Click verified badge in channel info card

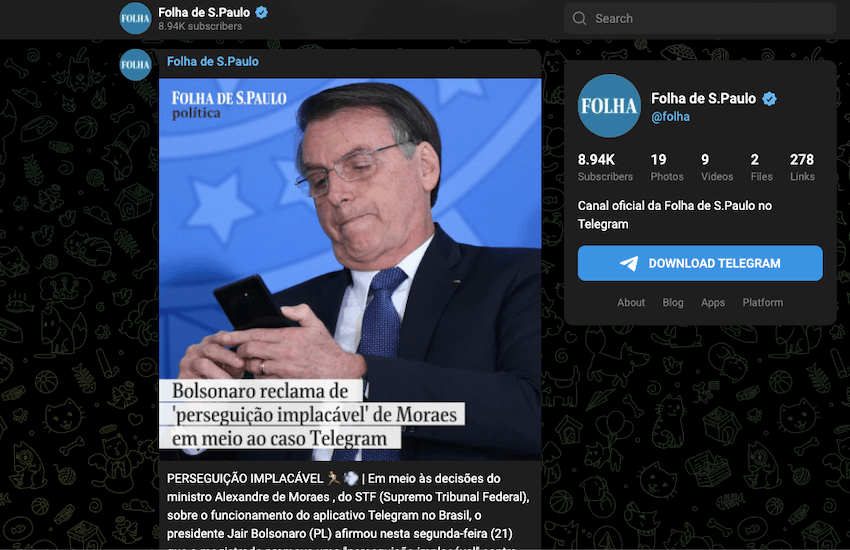click(x=769, y=99)
